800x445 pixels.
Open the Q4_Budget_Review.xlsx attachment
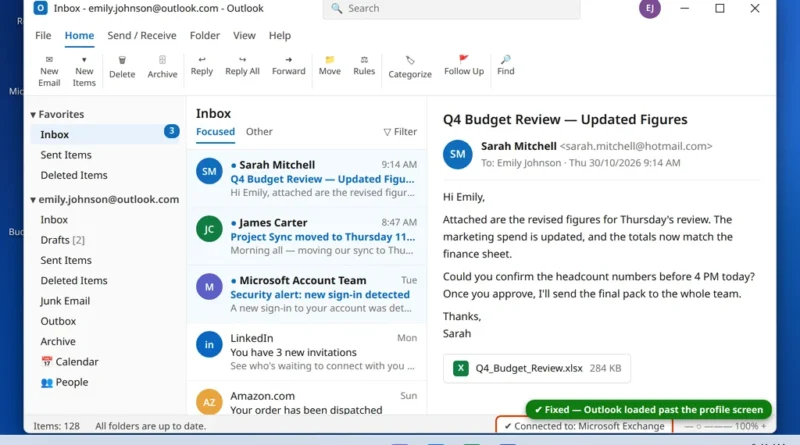click(x=537, y=368)
